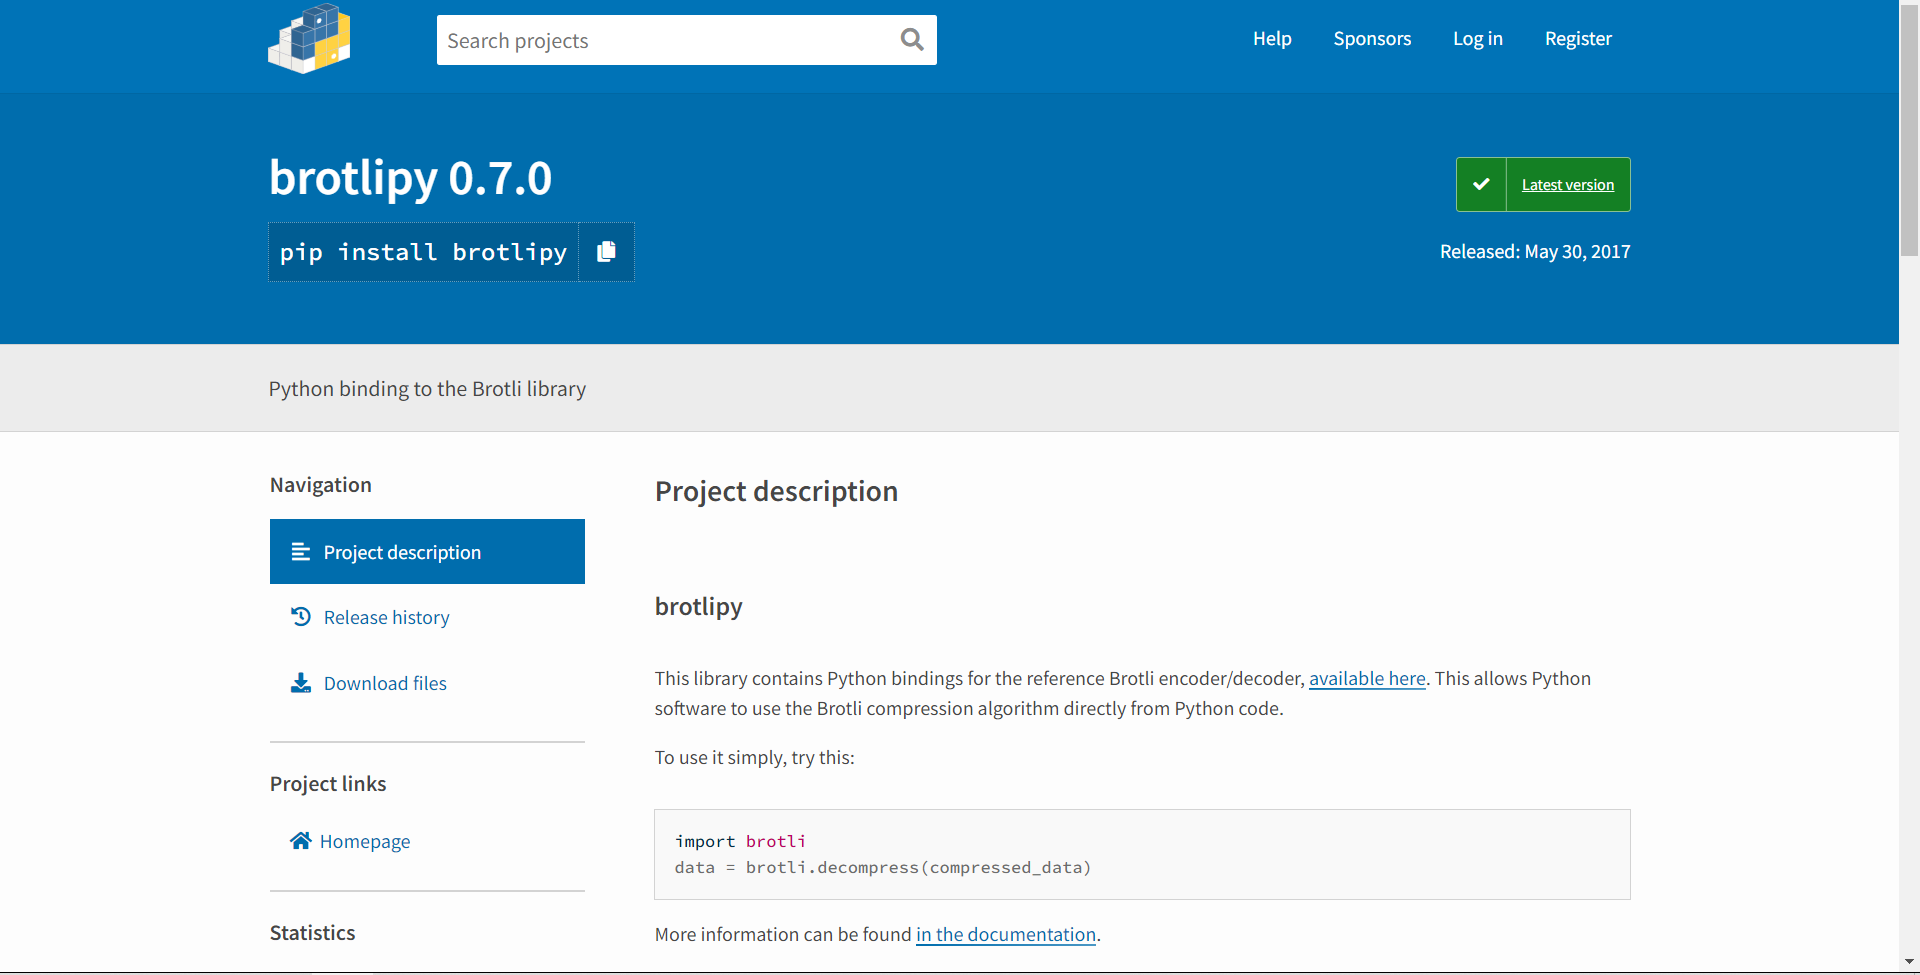Click the magnifying glass search icon

pos(911,40)
